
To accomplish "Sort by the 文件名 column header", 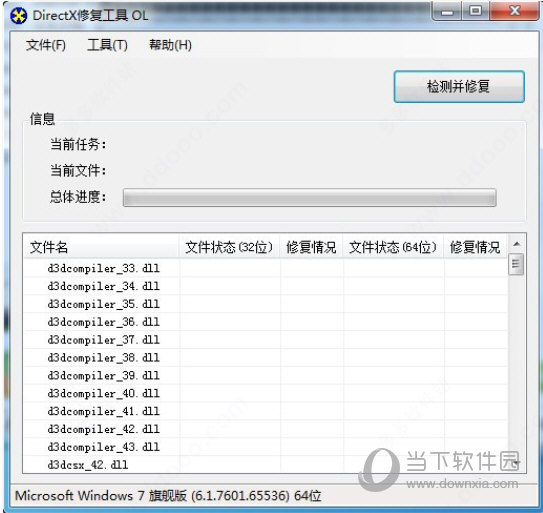I will pos(101,247).
